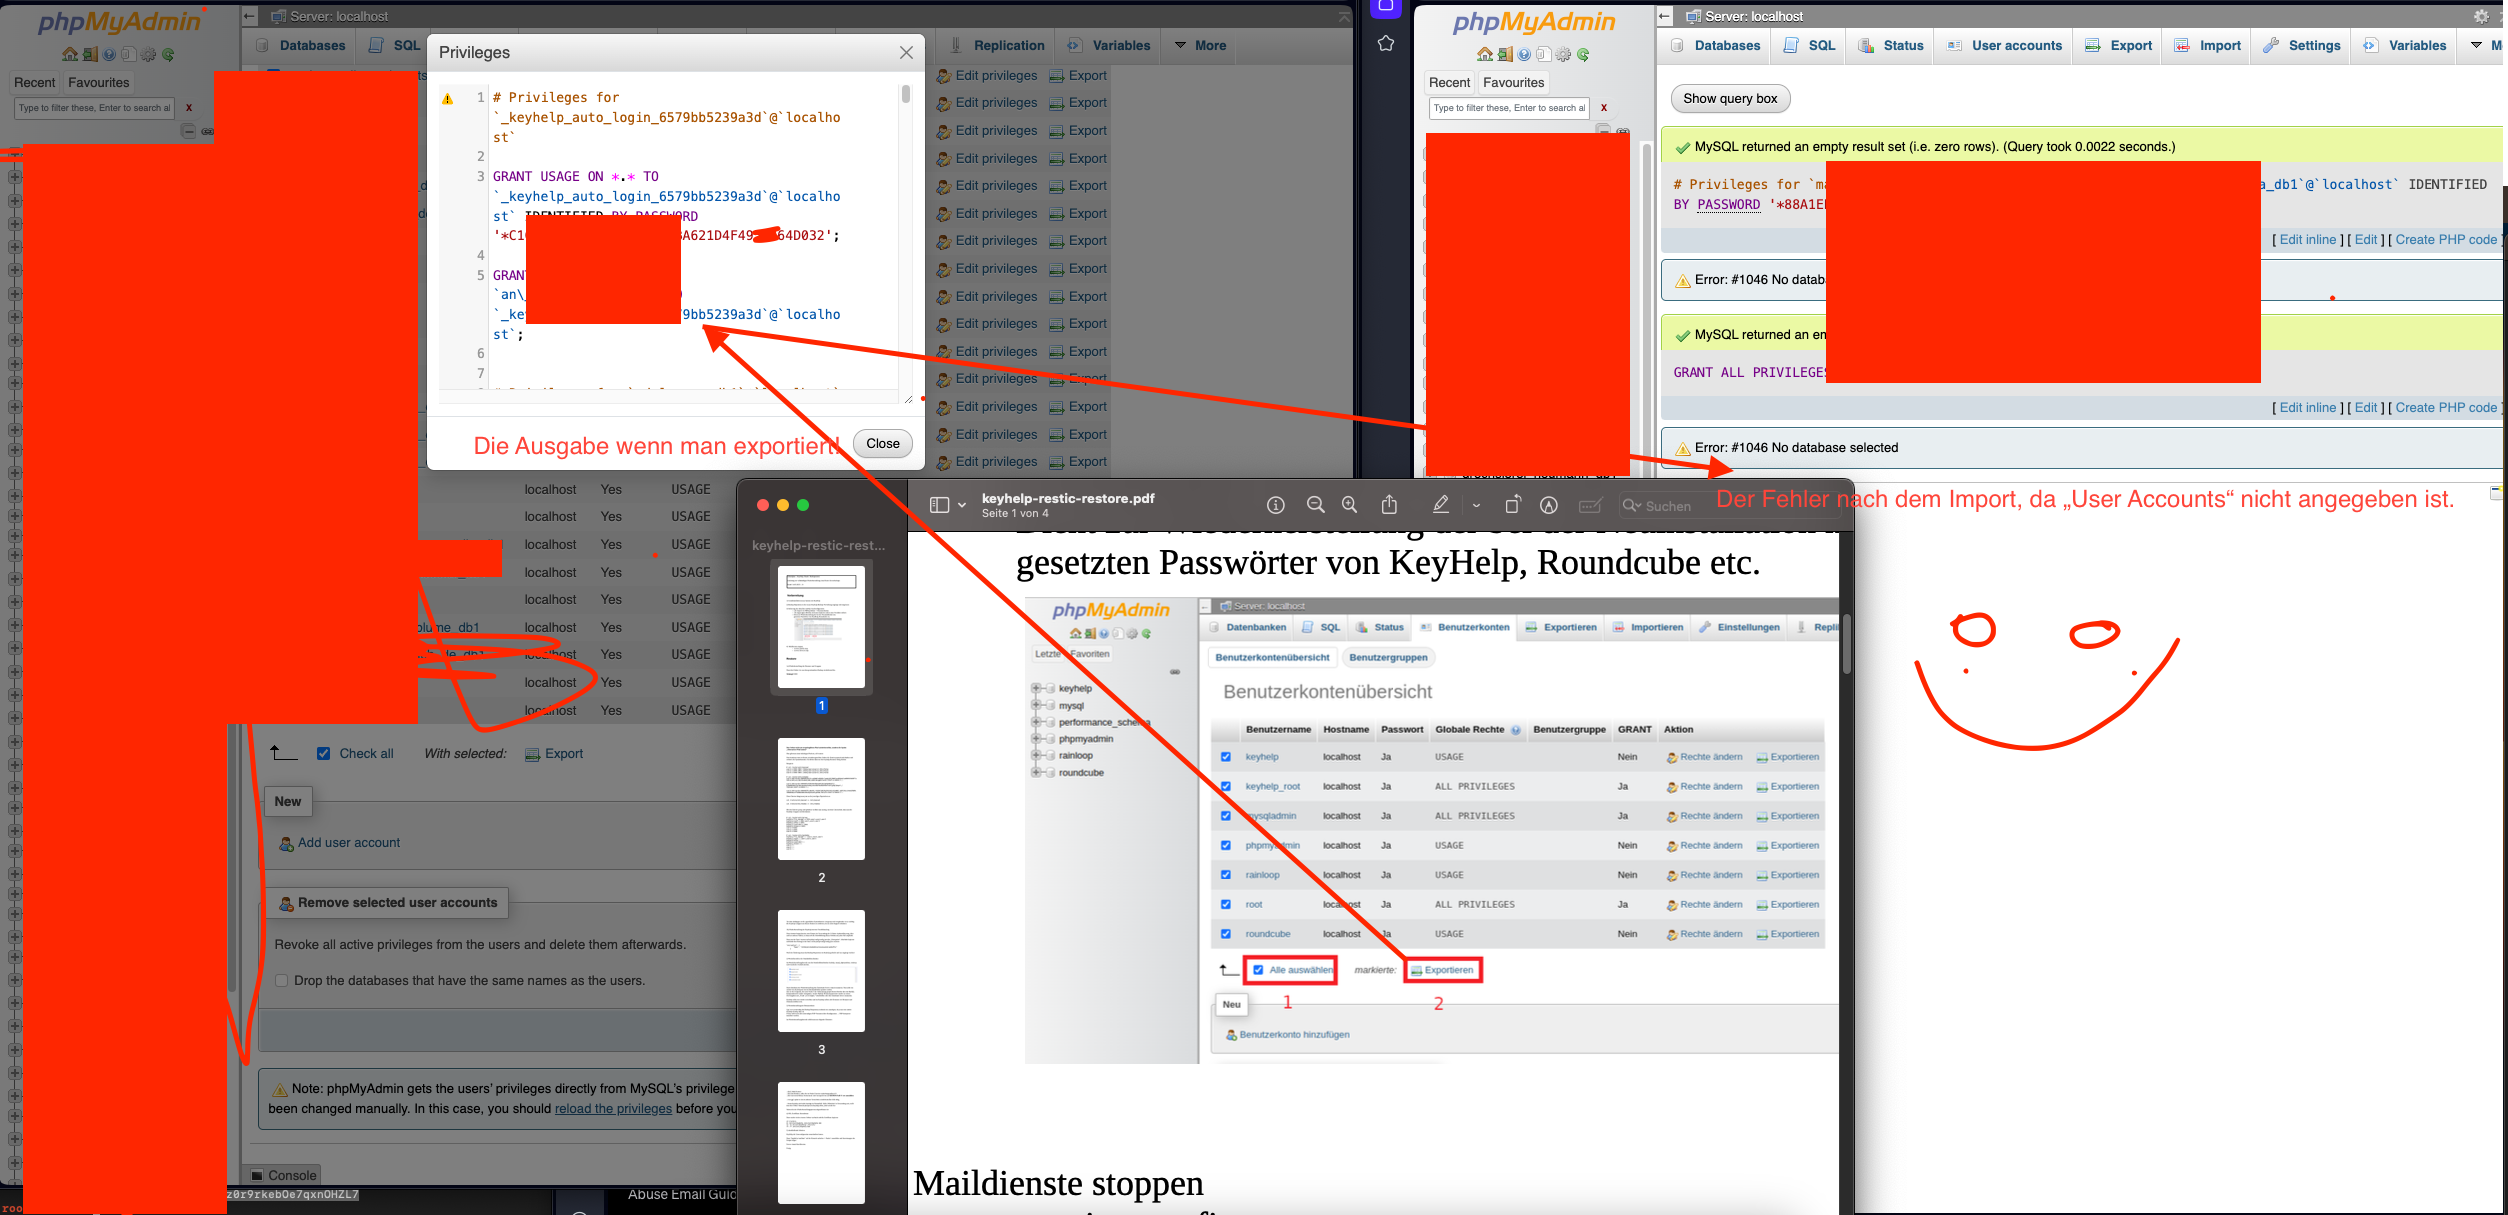Toggle the Check all checkbox
This screenshot has height=1215, width=2508.
(x=323, y=754)
